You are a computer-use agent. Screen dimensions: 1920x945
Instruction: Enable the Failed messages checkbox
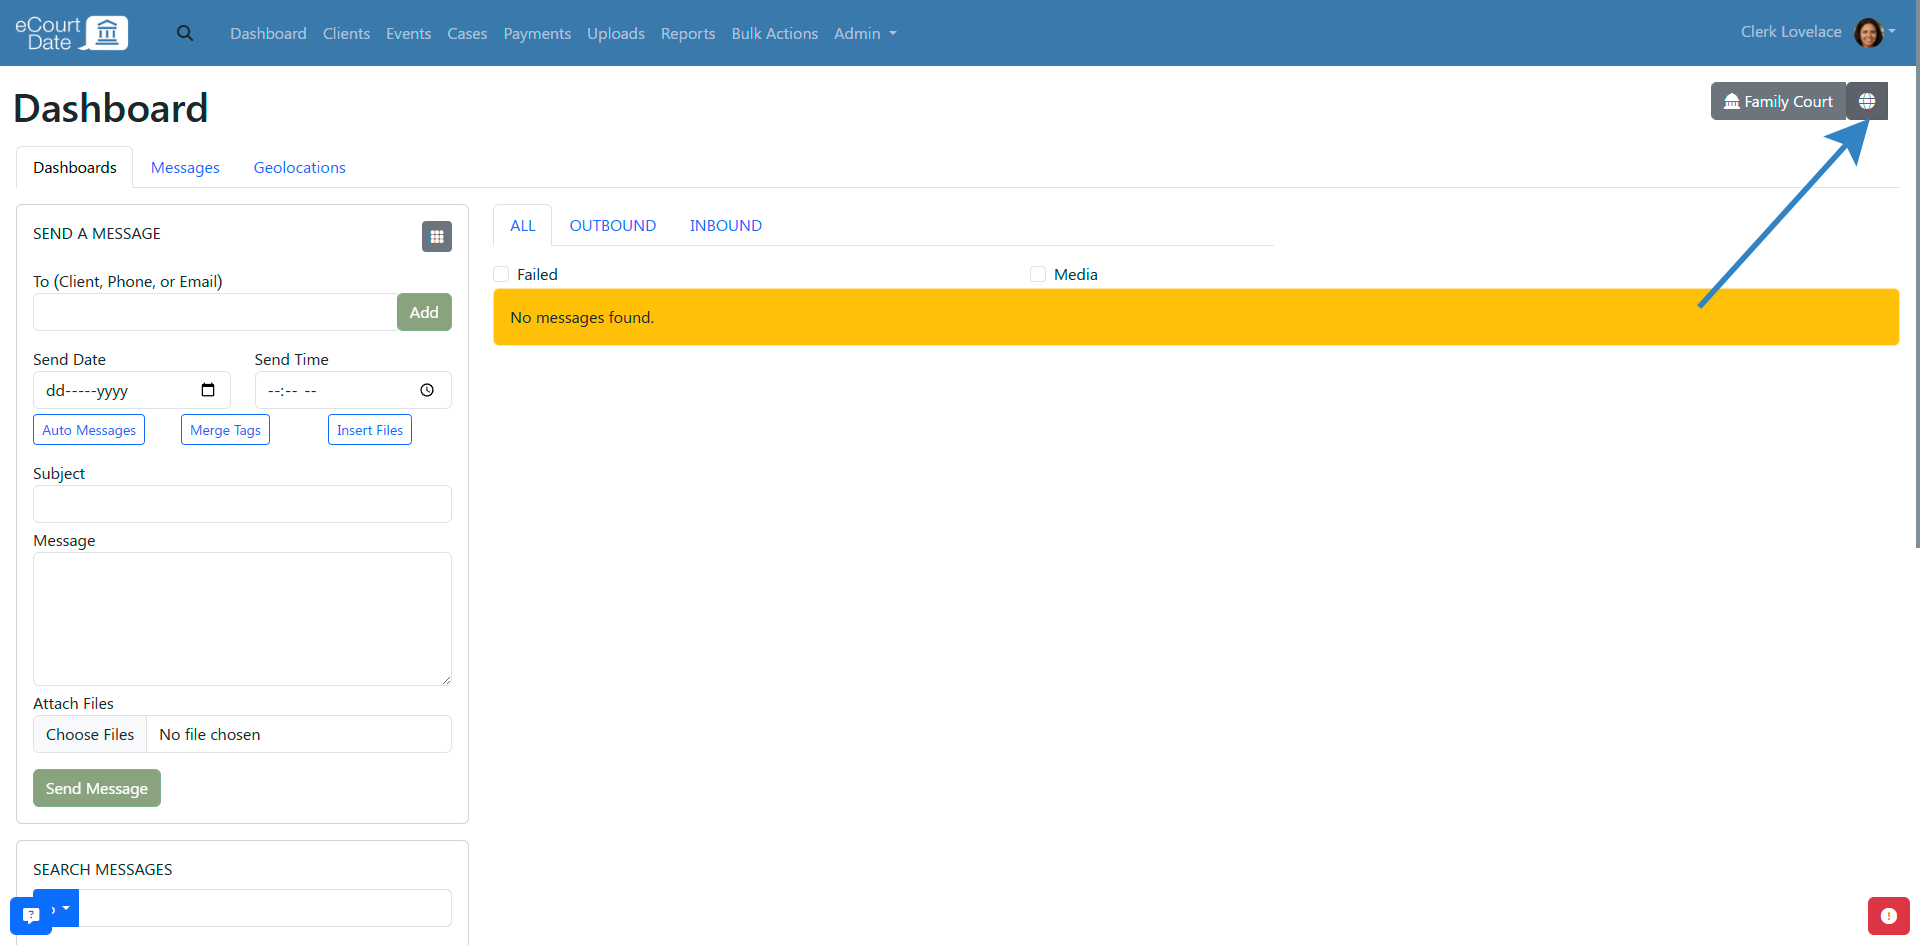pos(502,274)
